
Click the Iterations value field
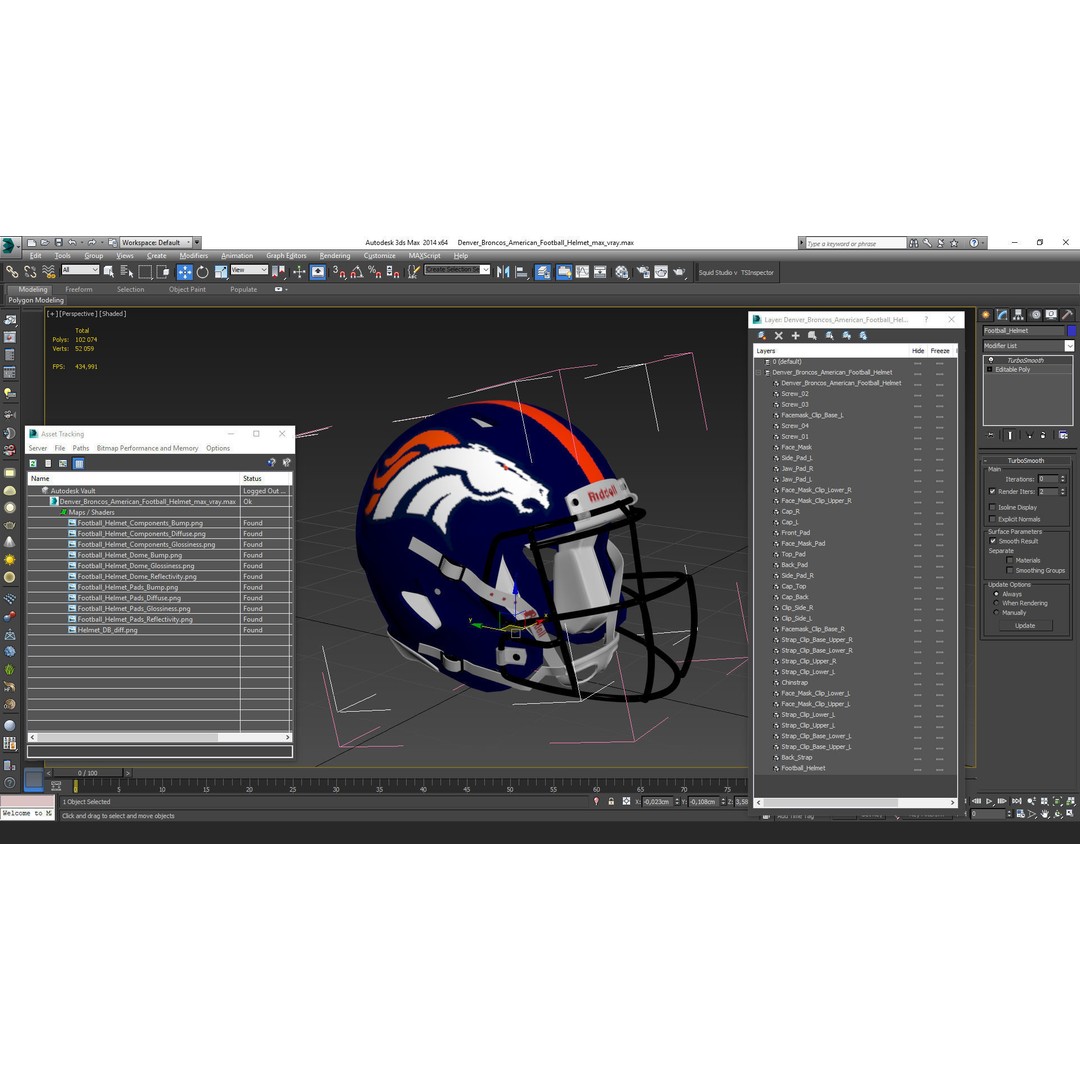click(x=1048, y=479)
